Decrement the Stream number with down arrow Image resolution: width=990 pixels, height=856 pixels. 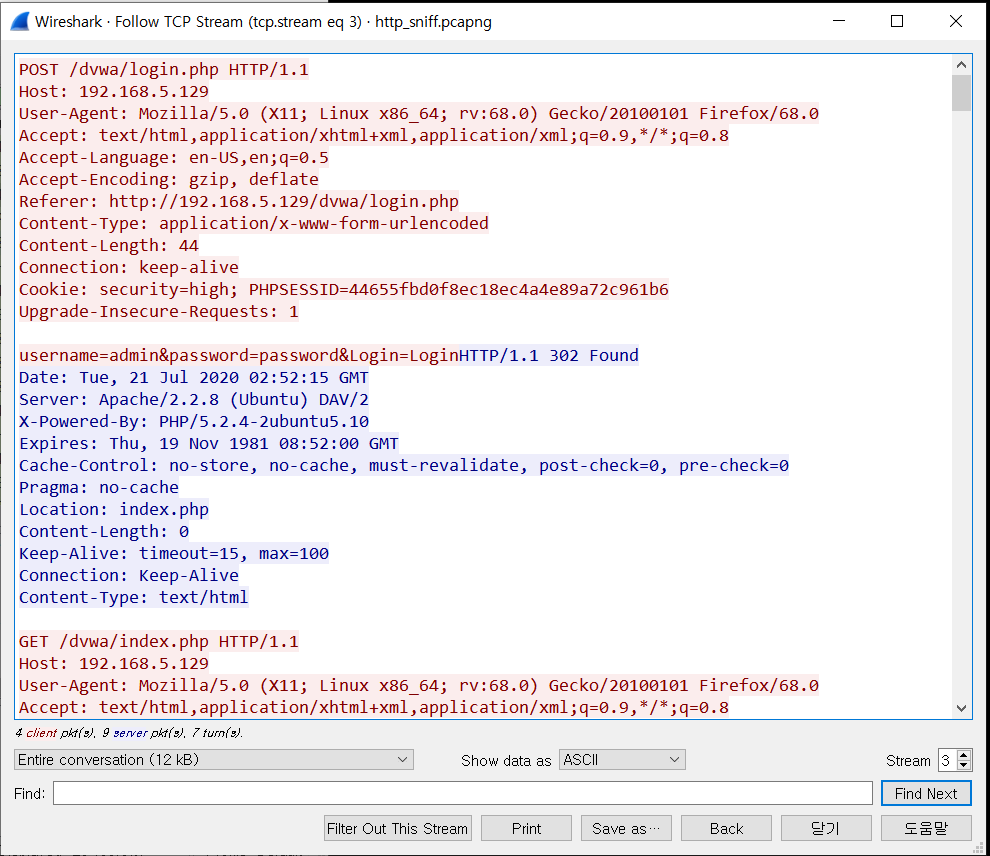[x=963, y=765]
